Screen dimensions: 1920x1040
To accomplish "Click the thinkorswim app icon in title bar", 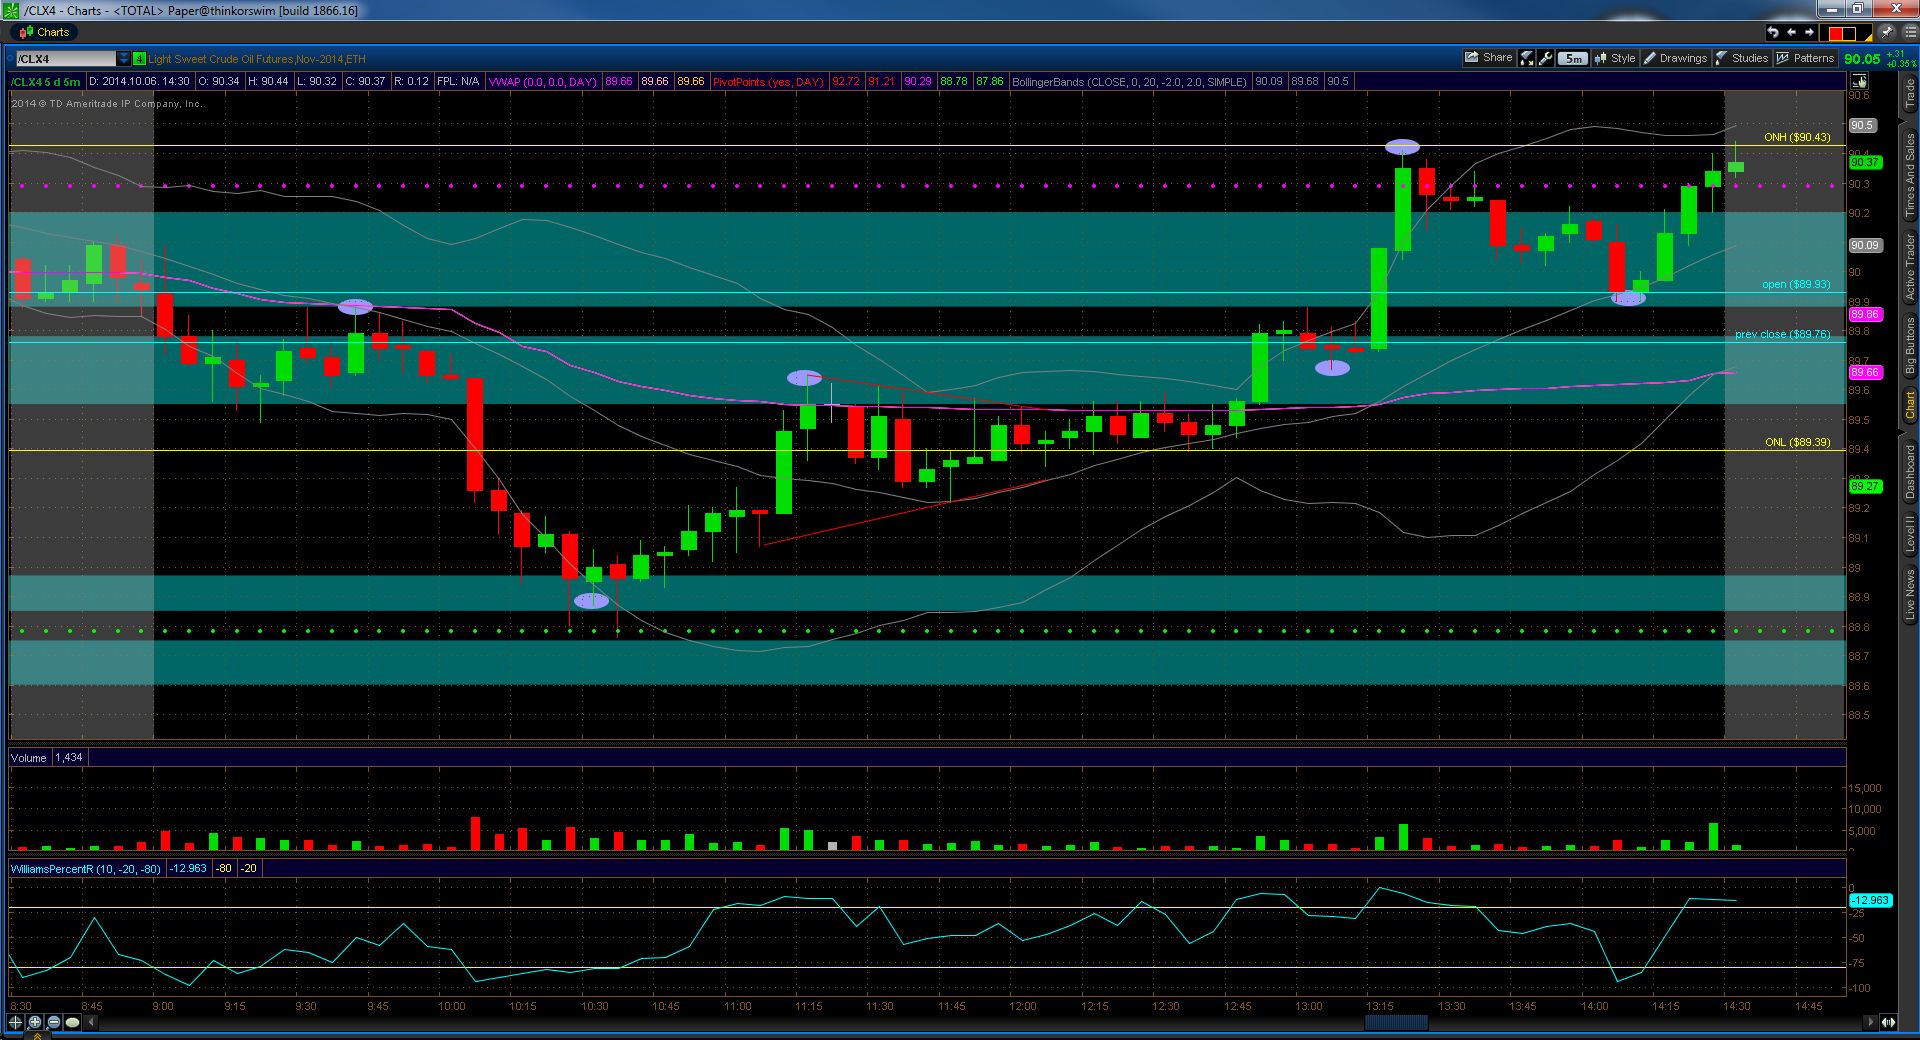I will point(12,10).
